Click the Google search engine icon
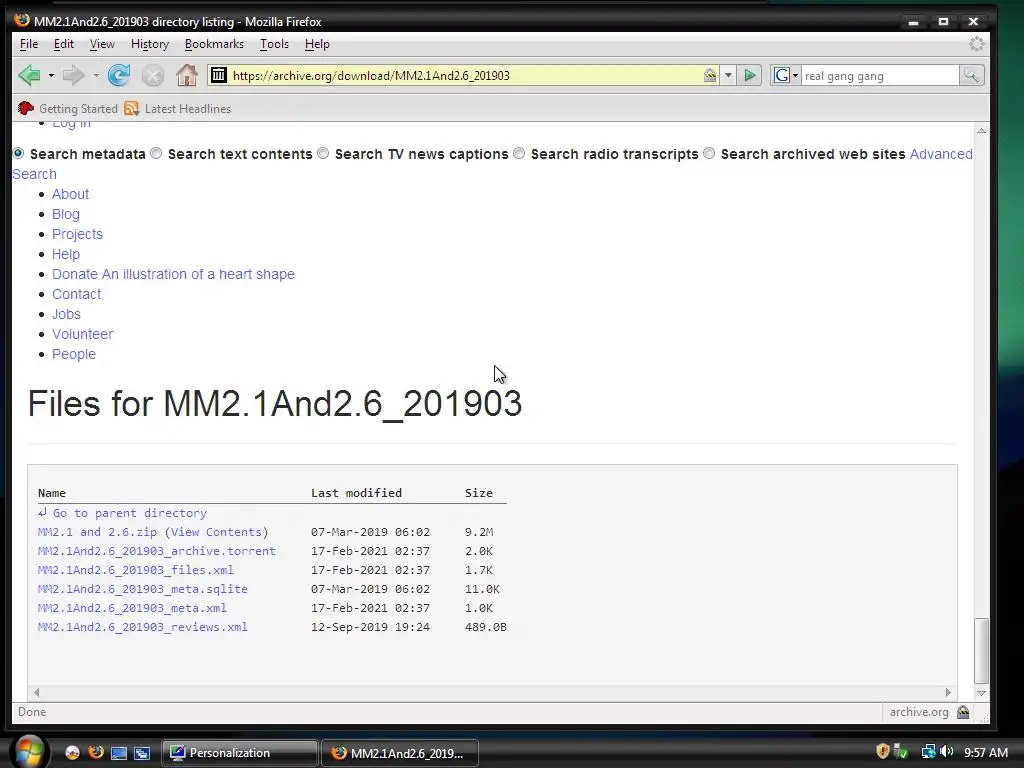Viewport: 1024px width, 768px height. 781,75
